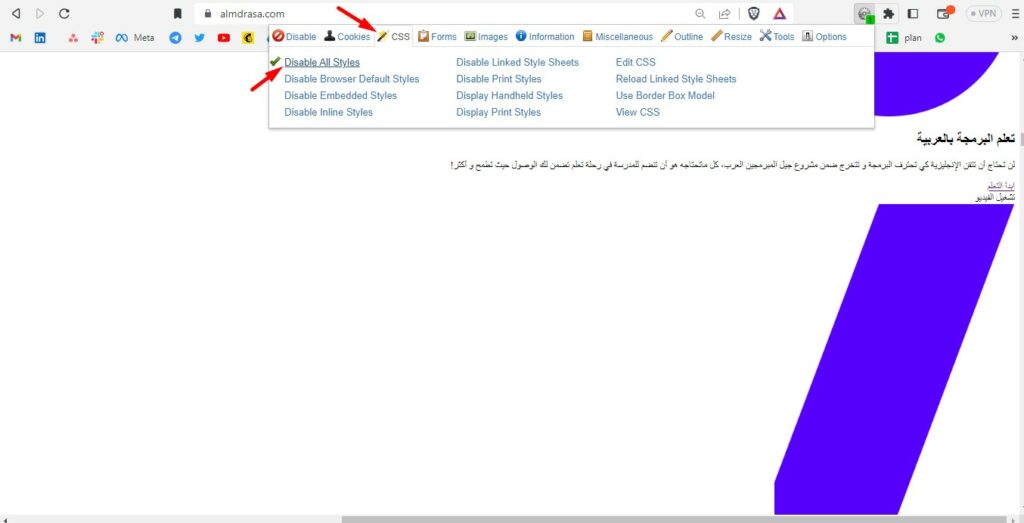Toggle Disable Browser Default Styles
This screenshot has height=523, width=1024.
coord(351,79)
